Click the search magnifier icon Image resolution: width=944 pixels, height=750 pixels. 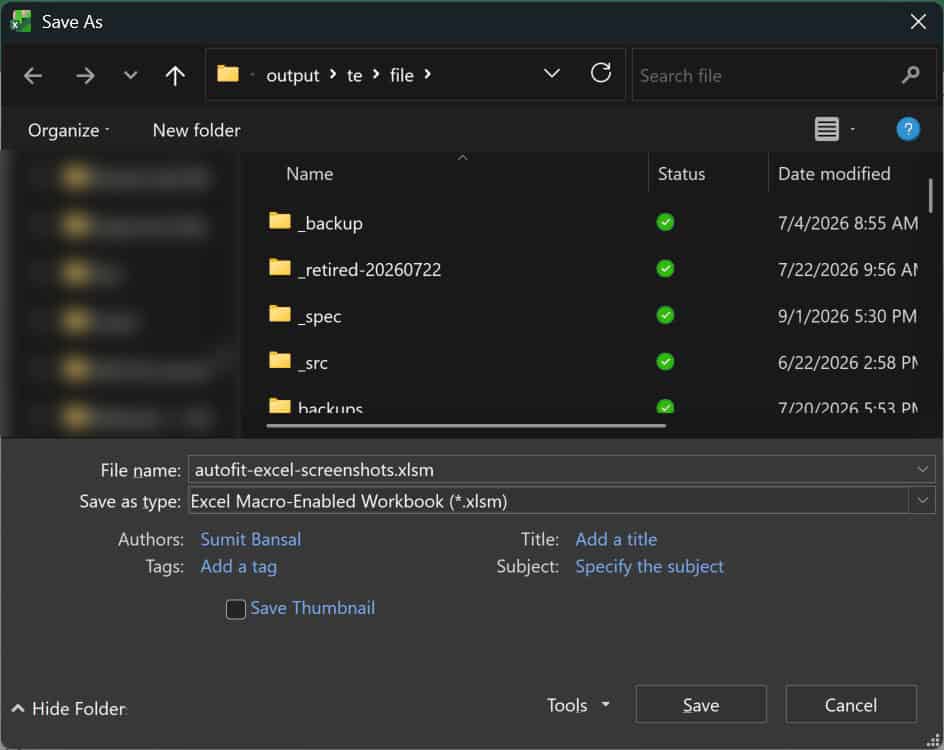point(911,75)
